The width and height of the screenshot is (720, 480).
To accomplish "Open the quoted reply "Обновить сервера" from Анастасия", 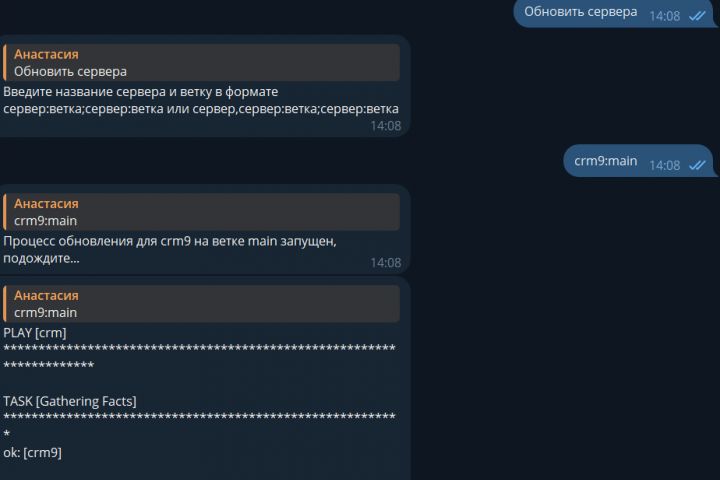I will (202, 62).
